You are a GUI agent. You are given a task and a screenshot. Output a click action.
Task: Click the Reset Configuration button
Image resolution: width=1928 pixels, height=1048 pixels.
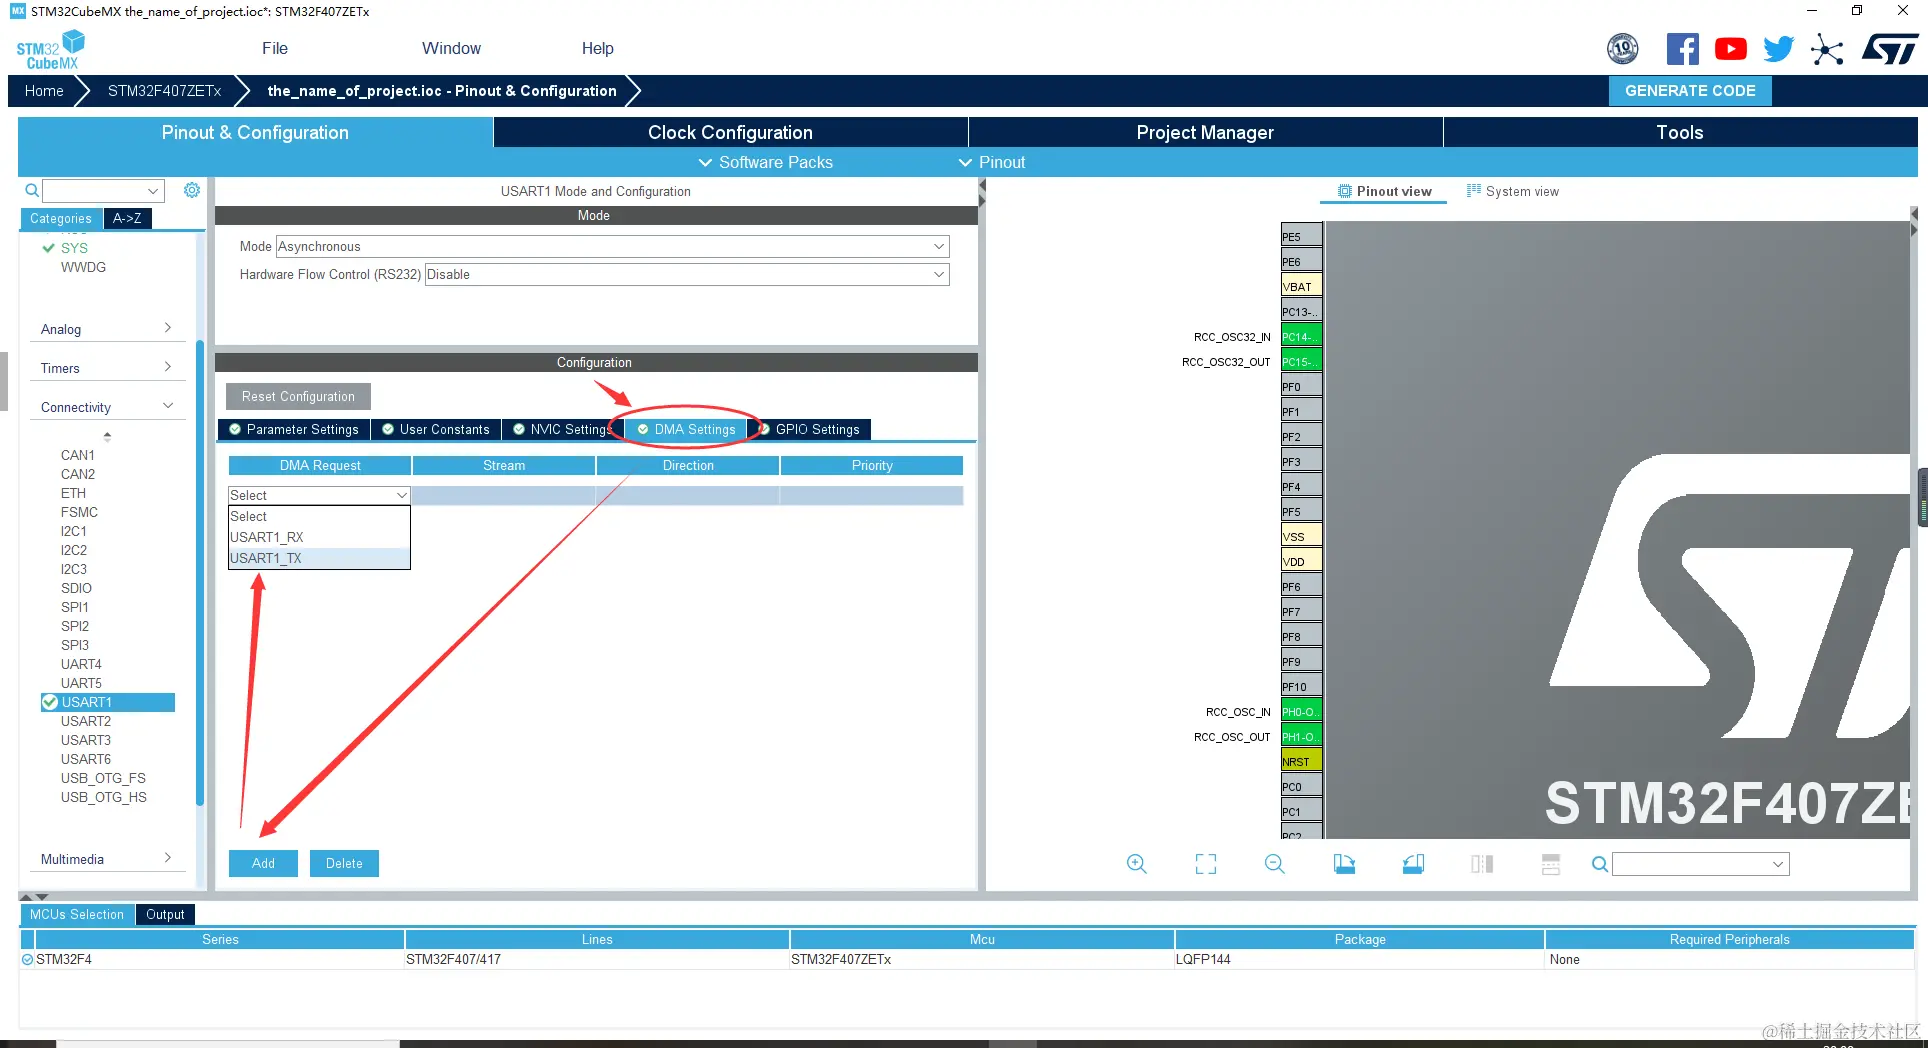(298, 396)
